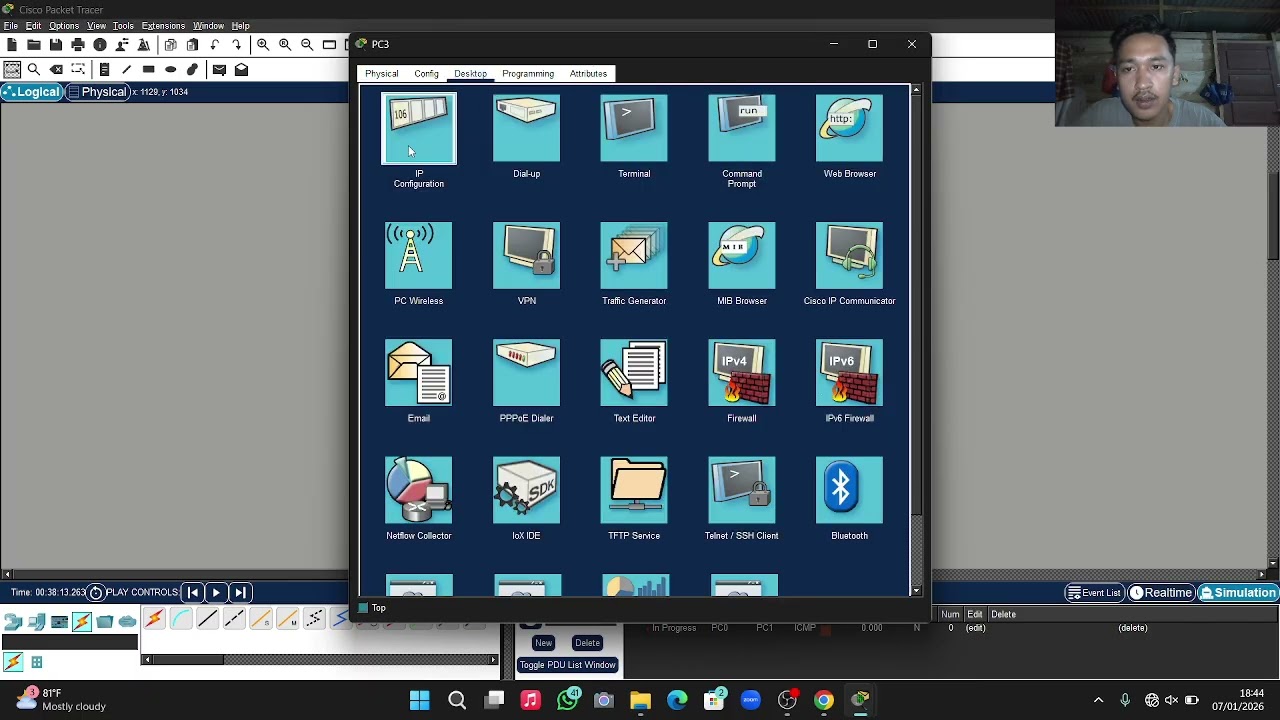Image resolution: width=1280 pixels, height=720 pixels.
Task: Open the Options menu
Action: pyautogui.click(x=64, y=26)
